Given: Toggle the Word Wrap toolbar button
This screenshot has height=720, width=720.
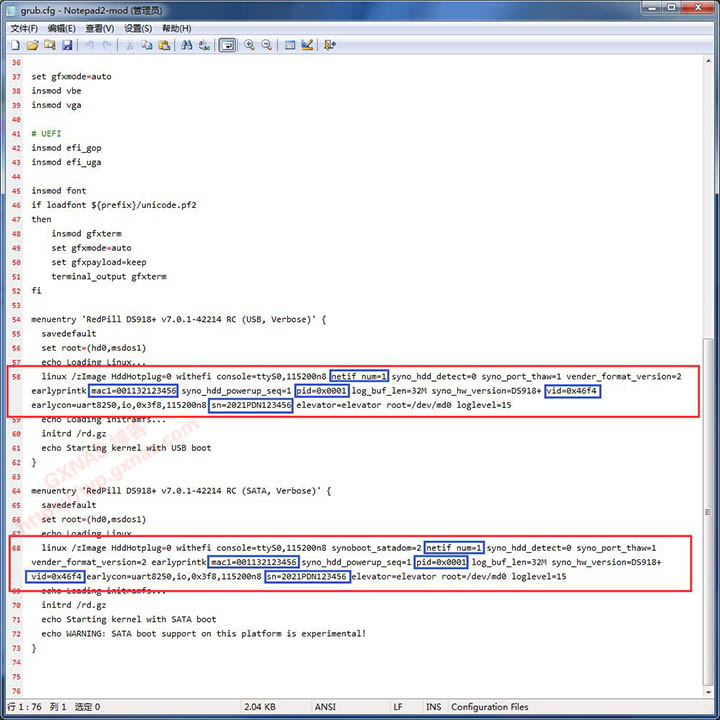Looking at the screenshot, I should pos(227,46).
